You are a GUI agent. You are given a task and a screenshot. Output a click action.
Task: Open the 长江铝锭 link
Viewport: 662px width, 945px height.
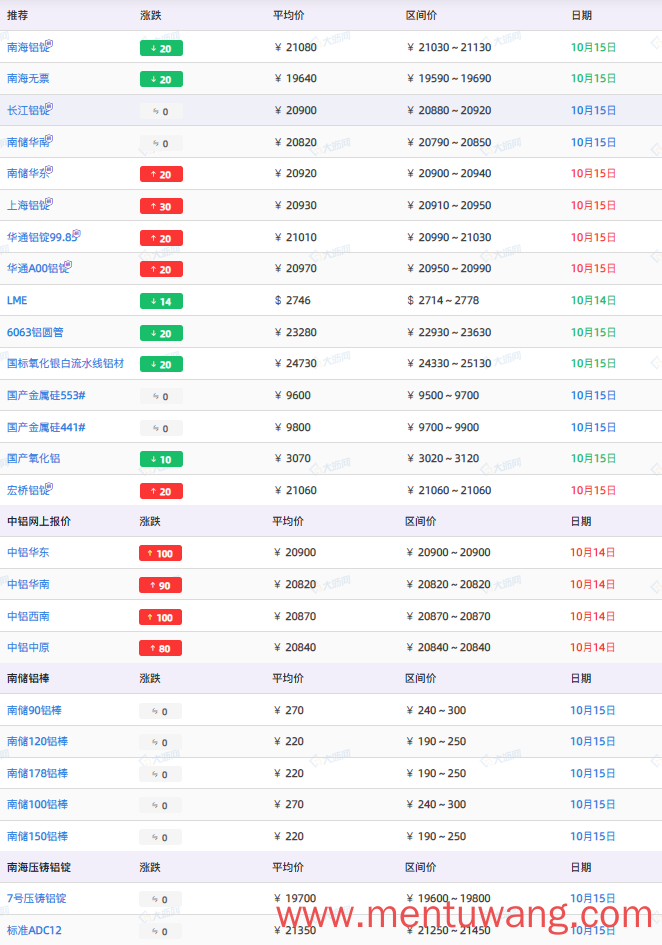pos(27,111)
